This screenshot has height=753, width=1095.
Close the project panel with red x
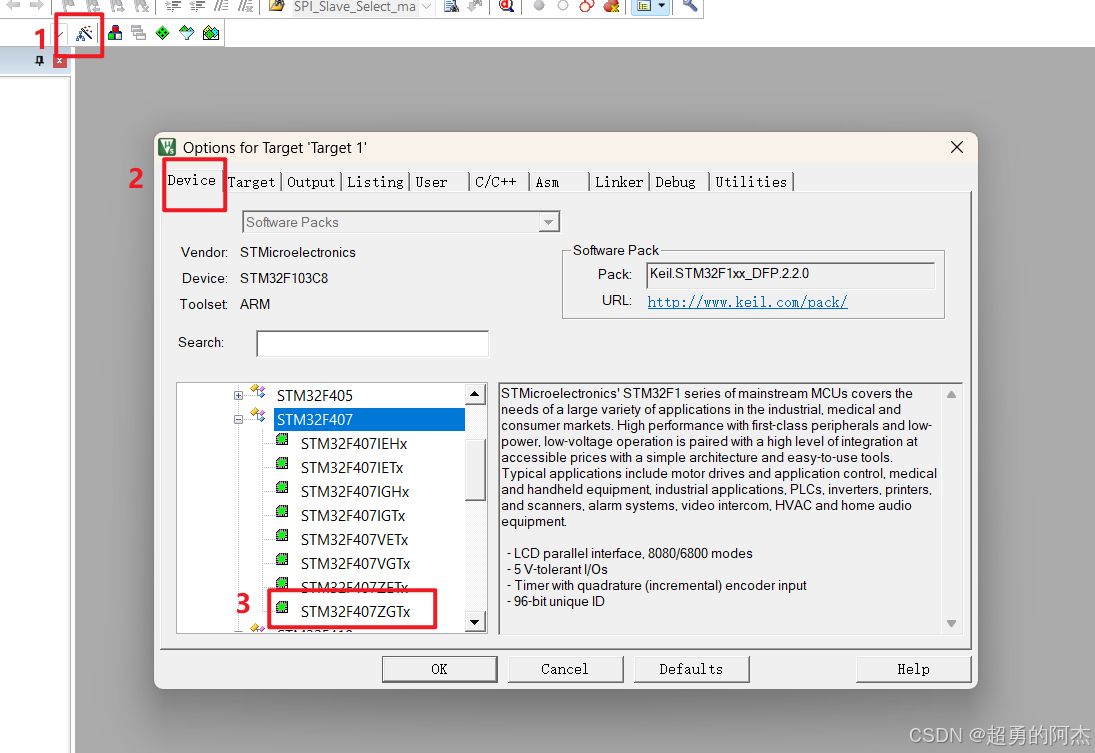pos(59,61)
